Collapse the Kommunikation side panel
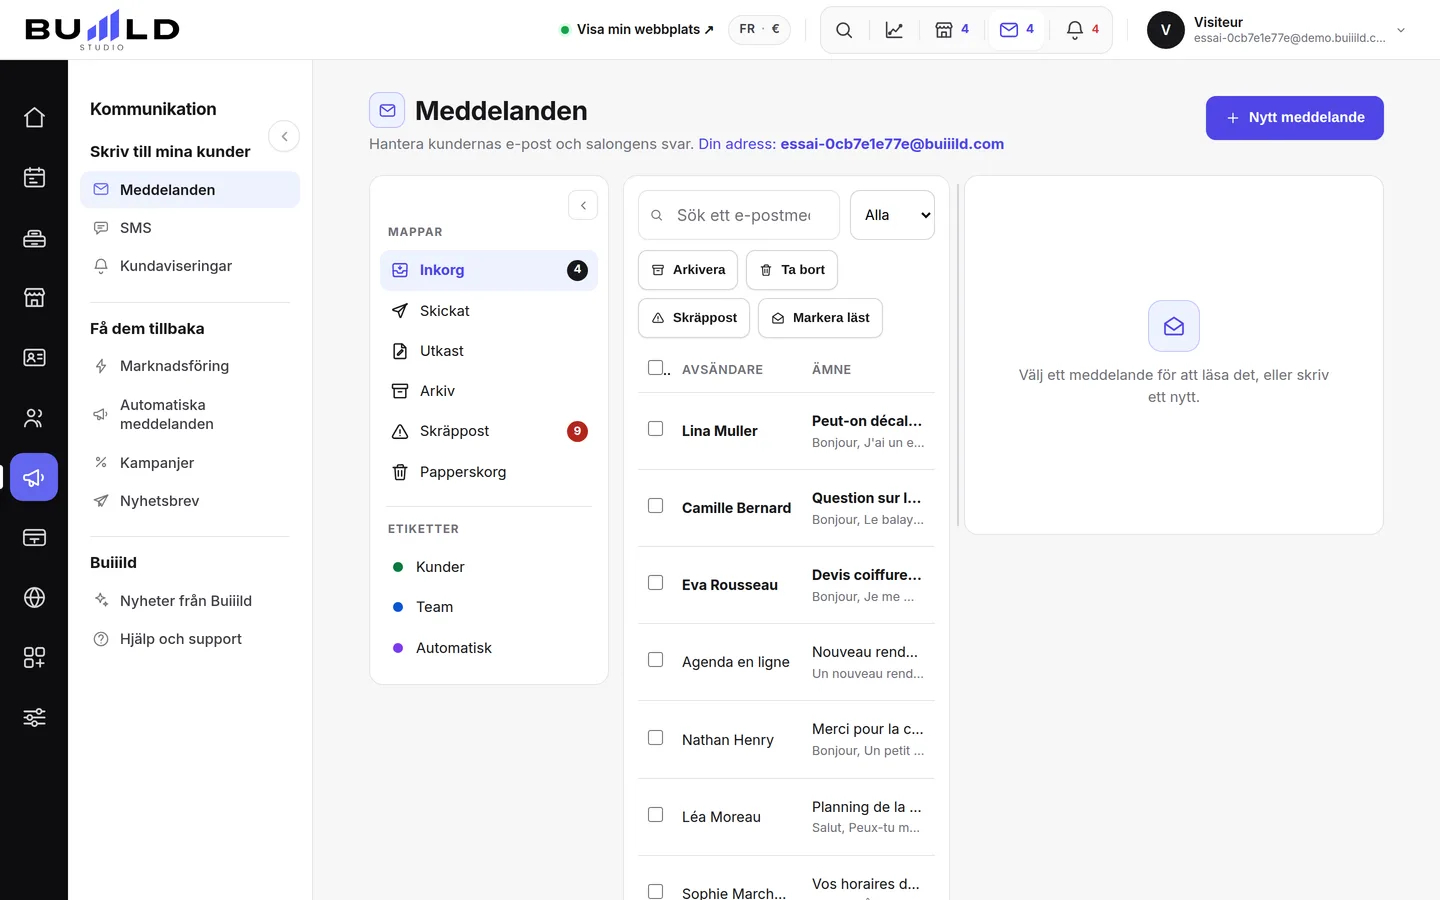Screen dimensions: 1440x900 (284, 136)
